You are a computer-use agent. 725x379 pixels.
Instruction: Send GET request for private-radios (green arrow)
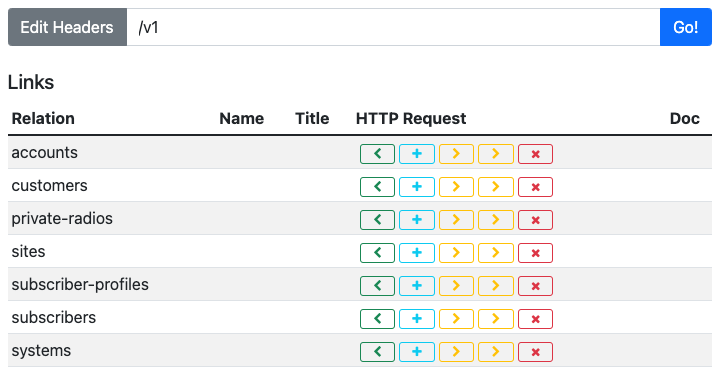[x=377, y=220]
